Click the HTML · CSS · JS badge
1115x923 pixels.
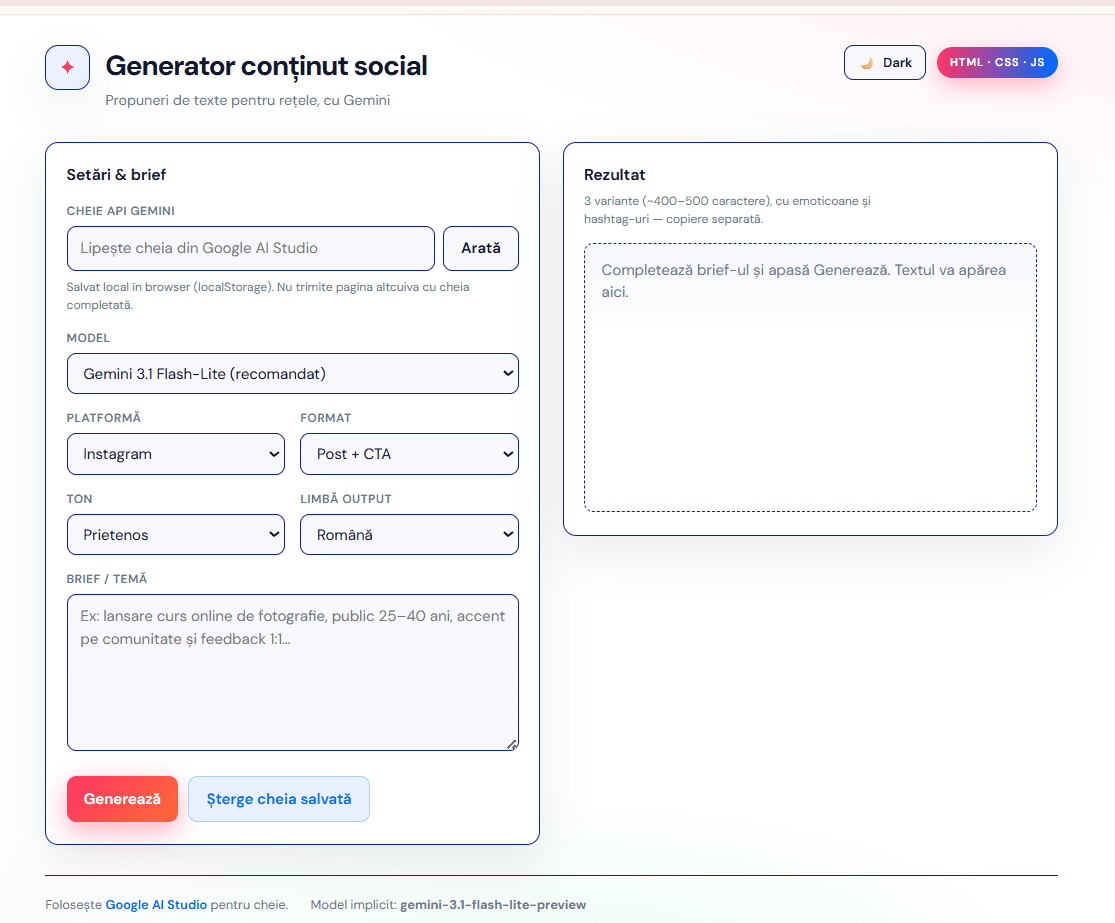pos(997,63)
